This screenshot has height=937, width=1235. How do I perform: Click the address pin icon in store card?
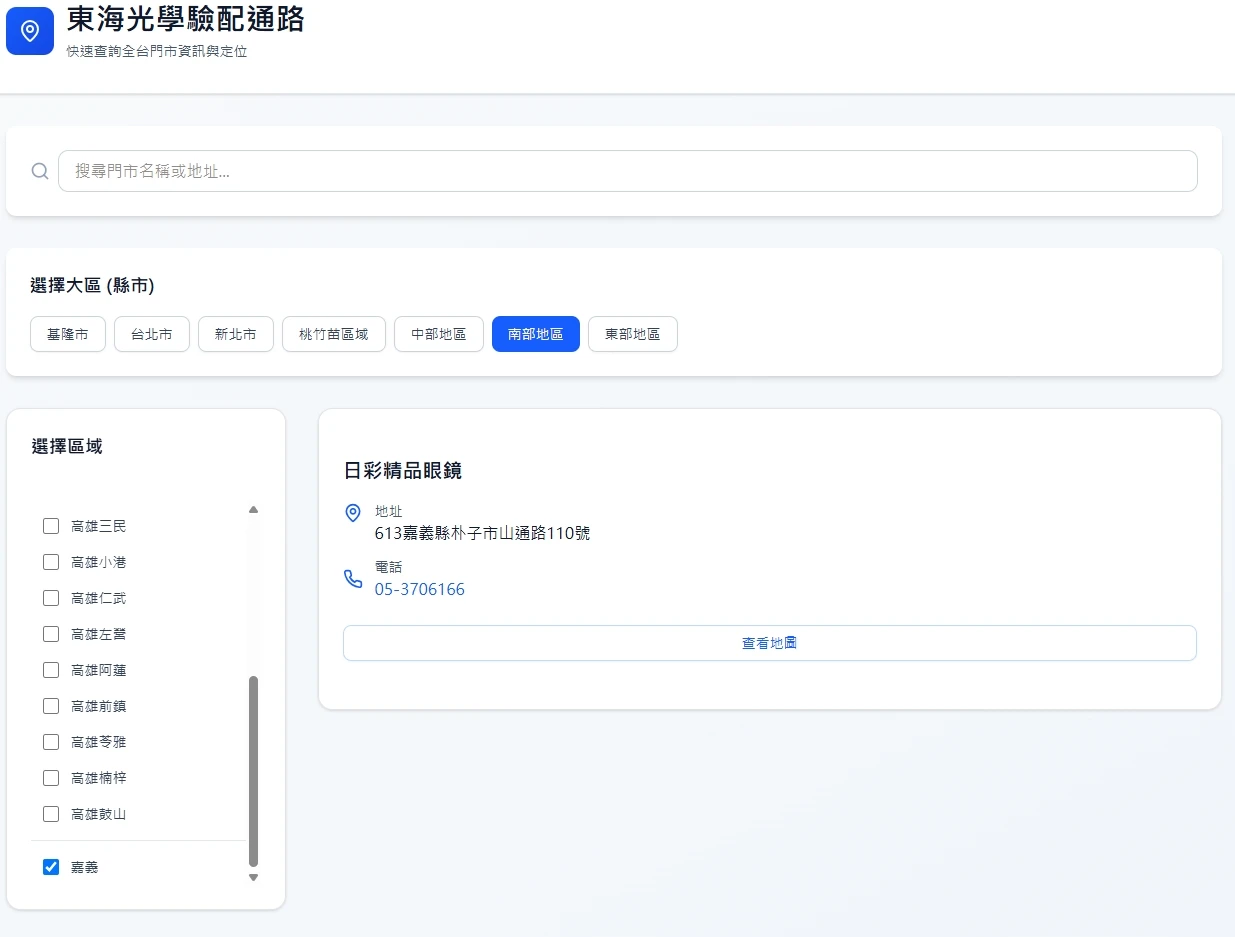(353, 513)
